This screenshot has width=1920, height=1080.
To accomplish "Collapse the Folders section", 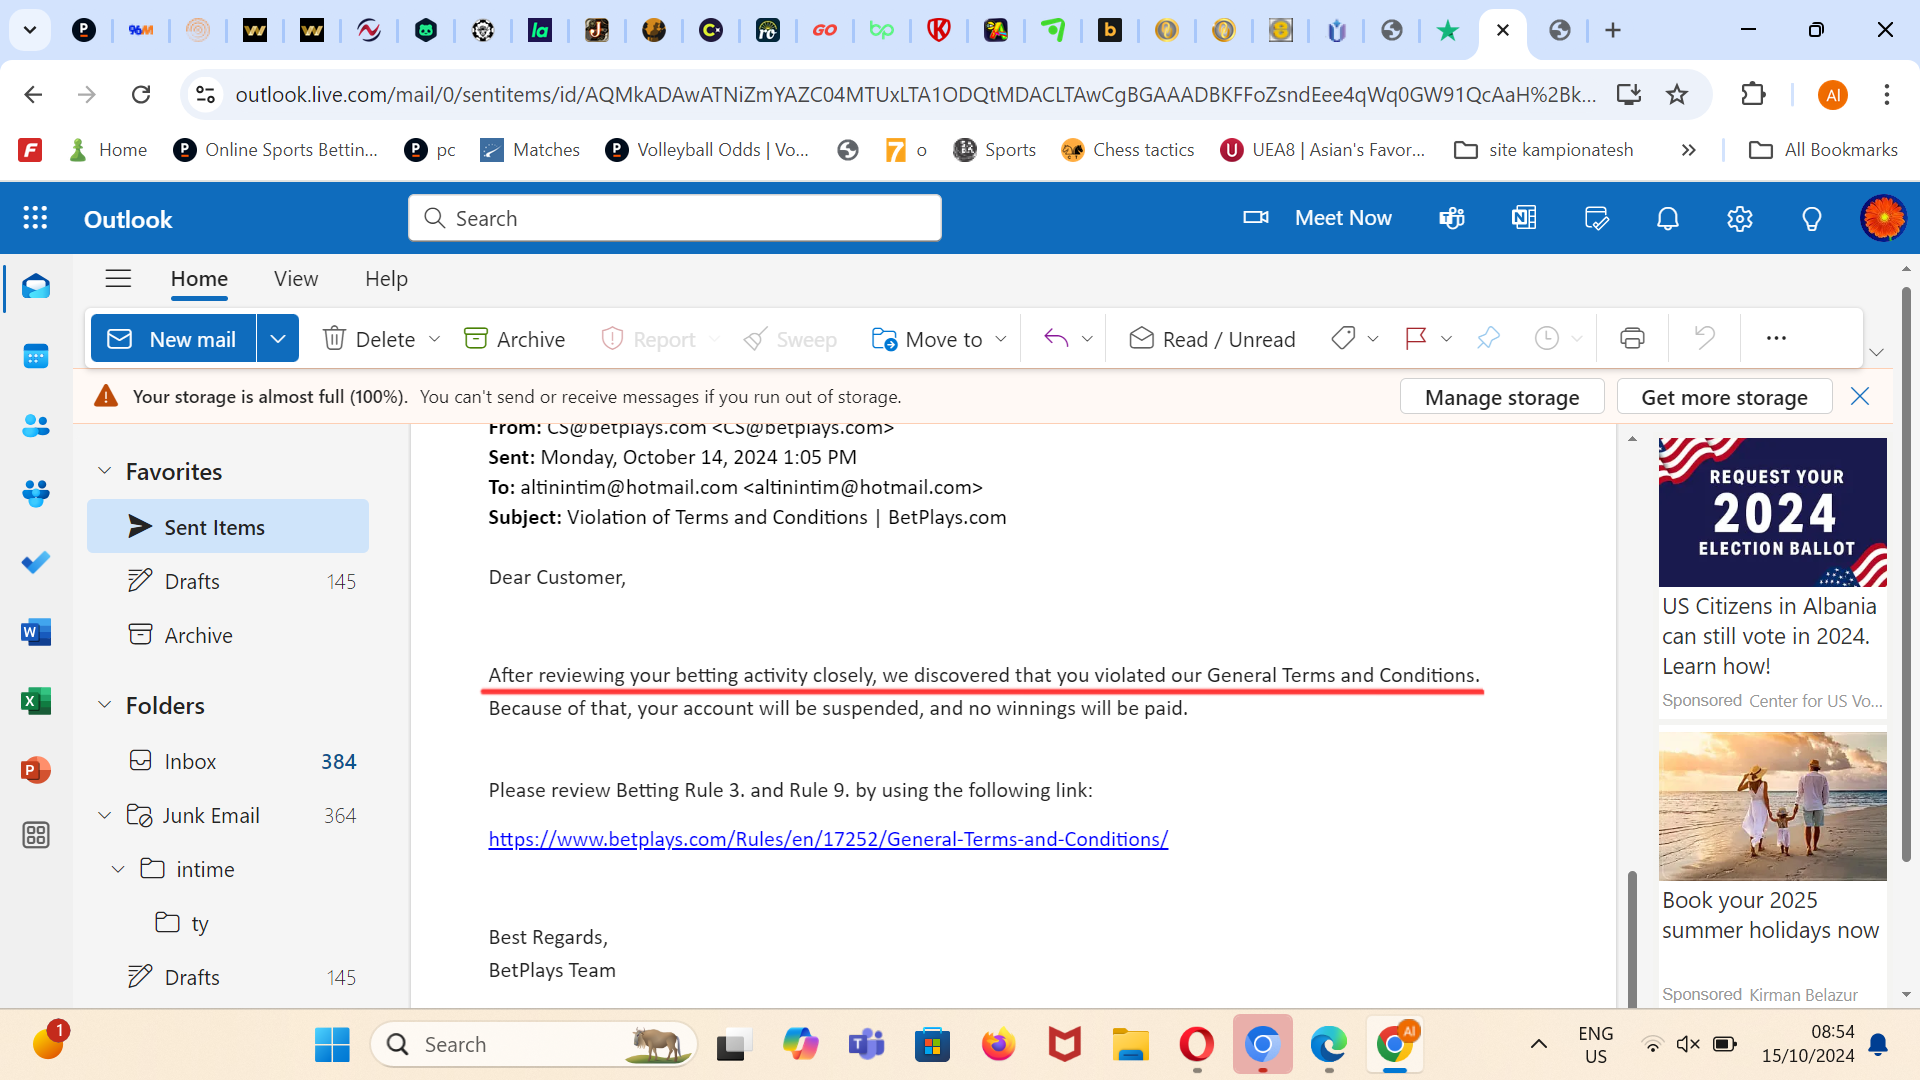I will coord(104,705).
